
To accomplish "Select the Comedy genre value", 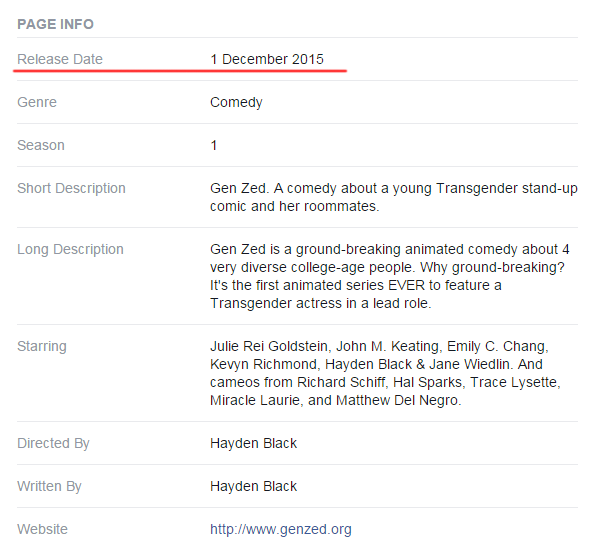I will pos(236,103).
